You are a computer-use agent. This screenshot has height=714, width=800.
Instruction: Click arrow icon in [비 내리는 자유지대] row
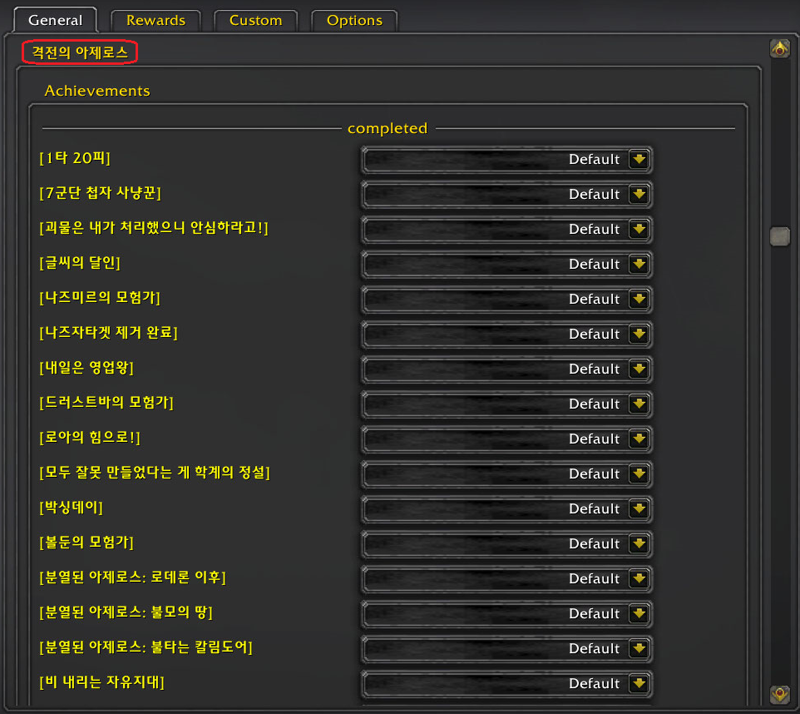click(639, 684)
